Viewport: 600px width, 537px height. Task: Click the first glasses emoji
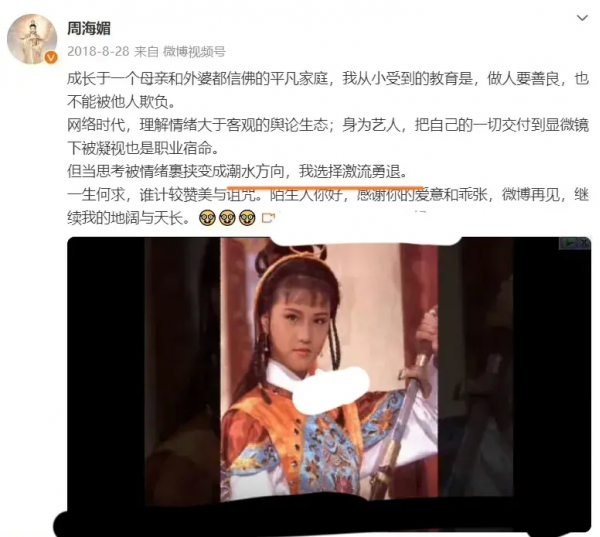[207, 218]
